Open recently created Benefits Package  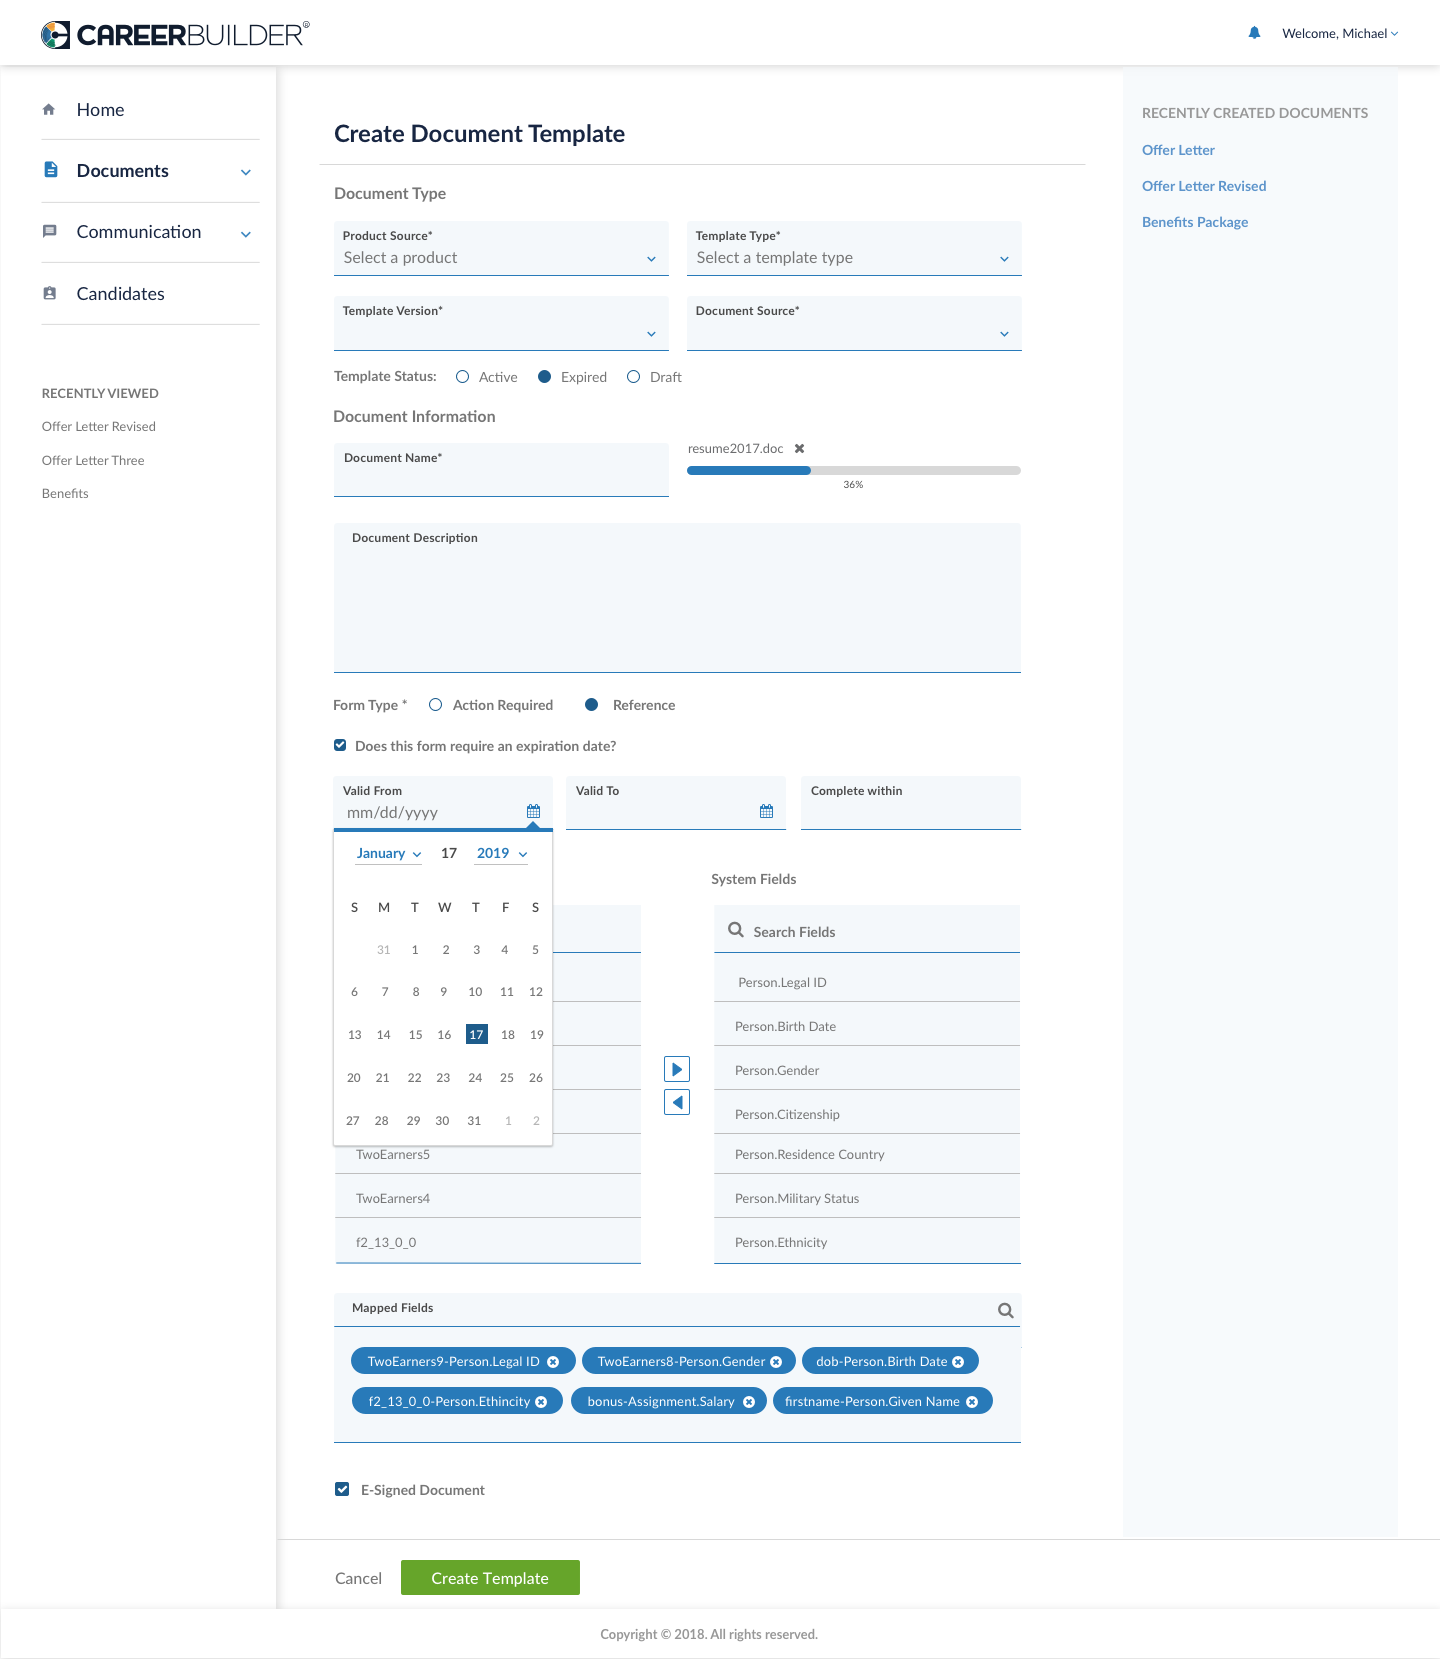[1195, 222]
